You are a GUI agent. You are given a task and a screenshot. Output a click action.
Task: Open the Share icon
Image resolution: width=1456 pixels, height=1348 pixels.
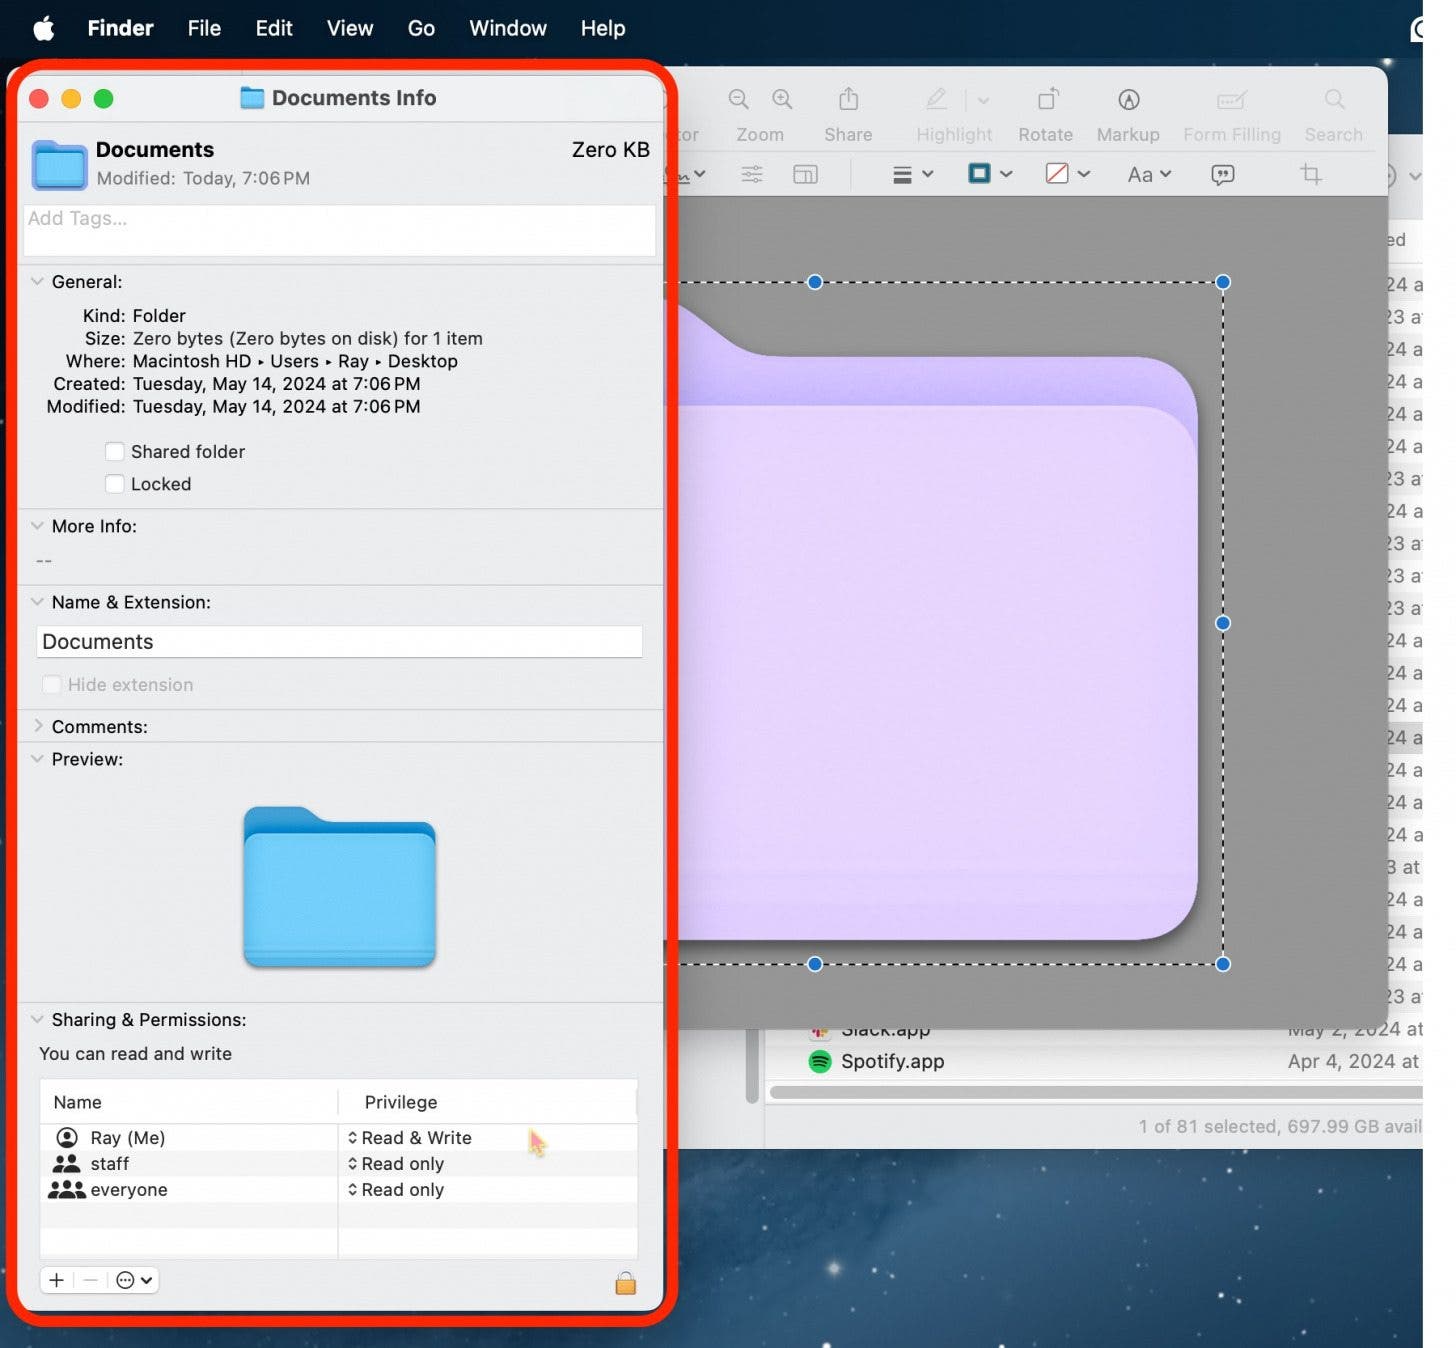click(x=847, y=99)
